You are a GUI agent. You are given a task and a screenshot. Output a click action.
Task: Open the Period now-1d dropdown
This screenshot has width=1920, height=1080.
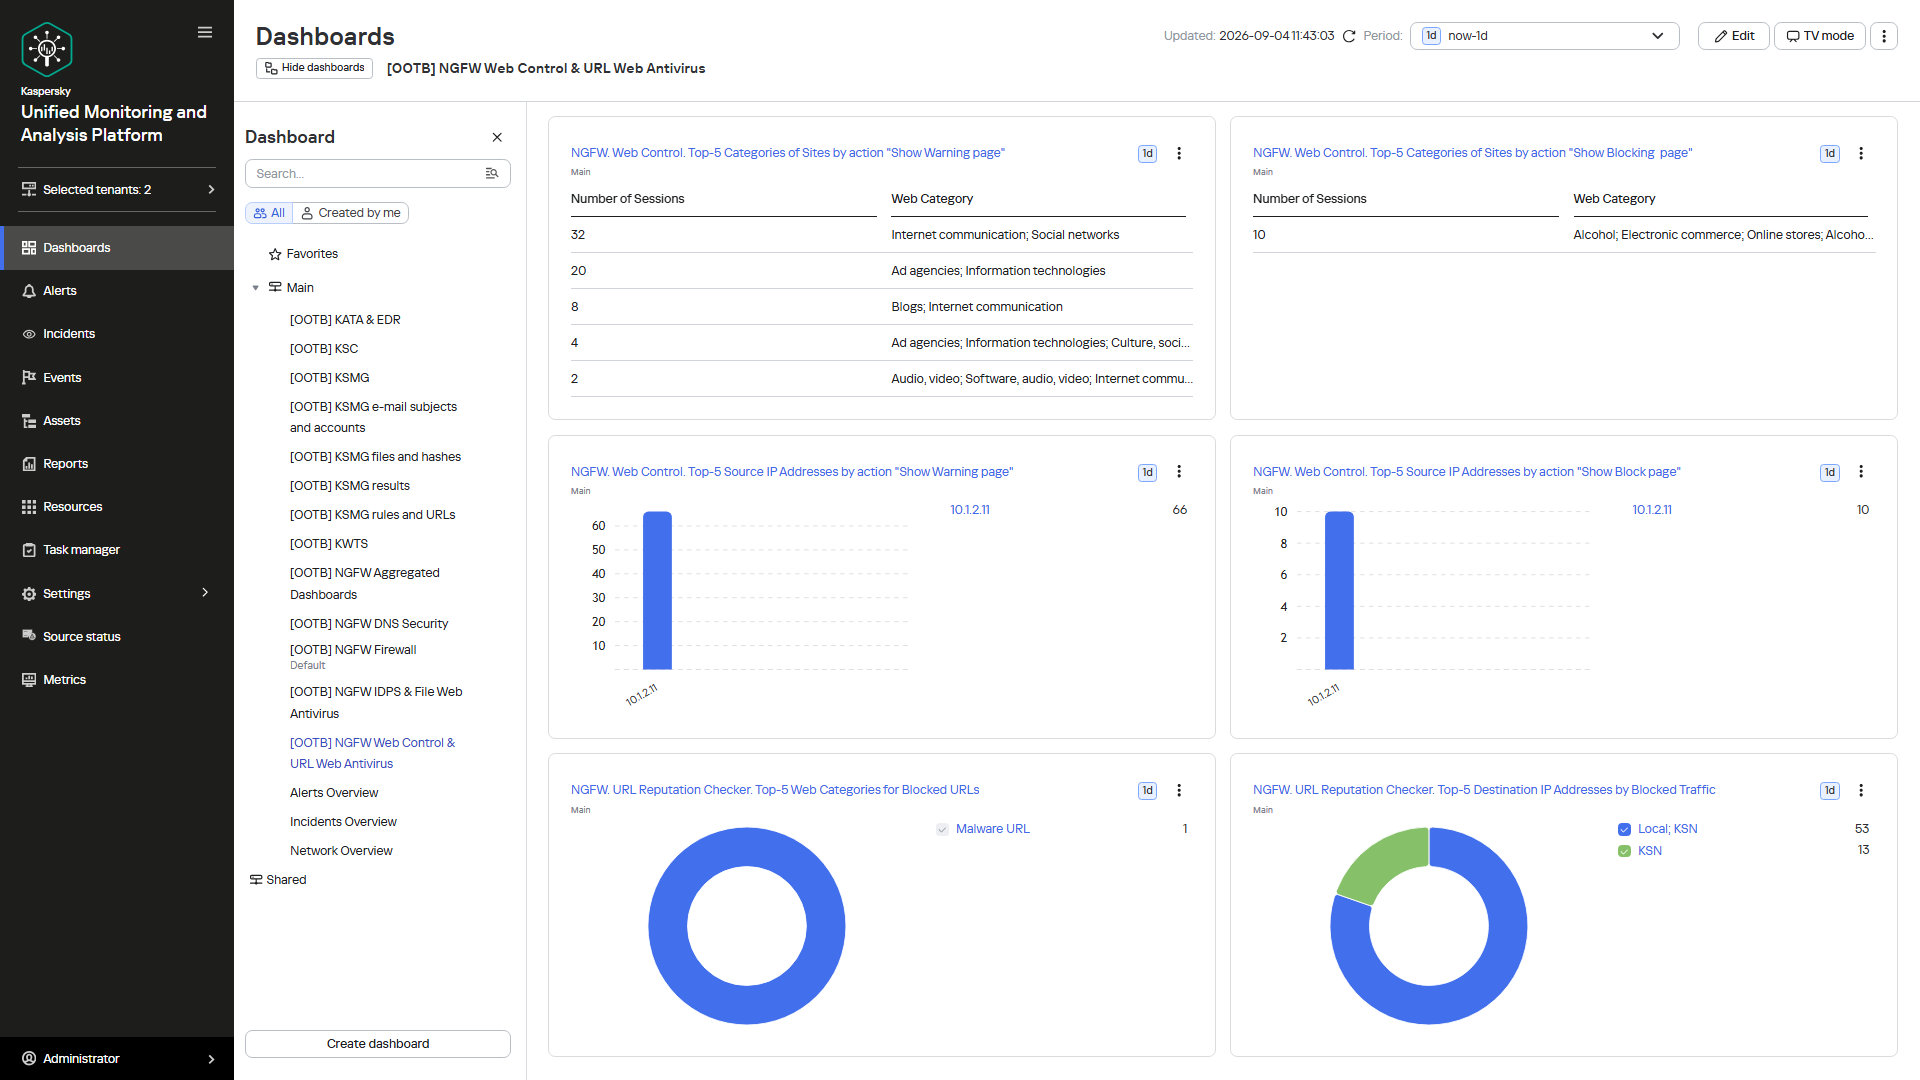click(1544, 36)
